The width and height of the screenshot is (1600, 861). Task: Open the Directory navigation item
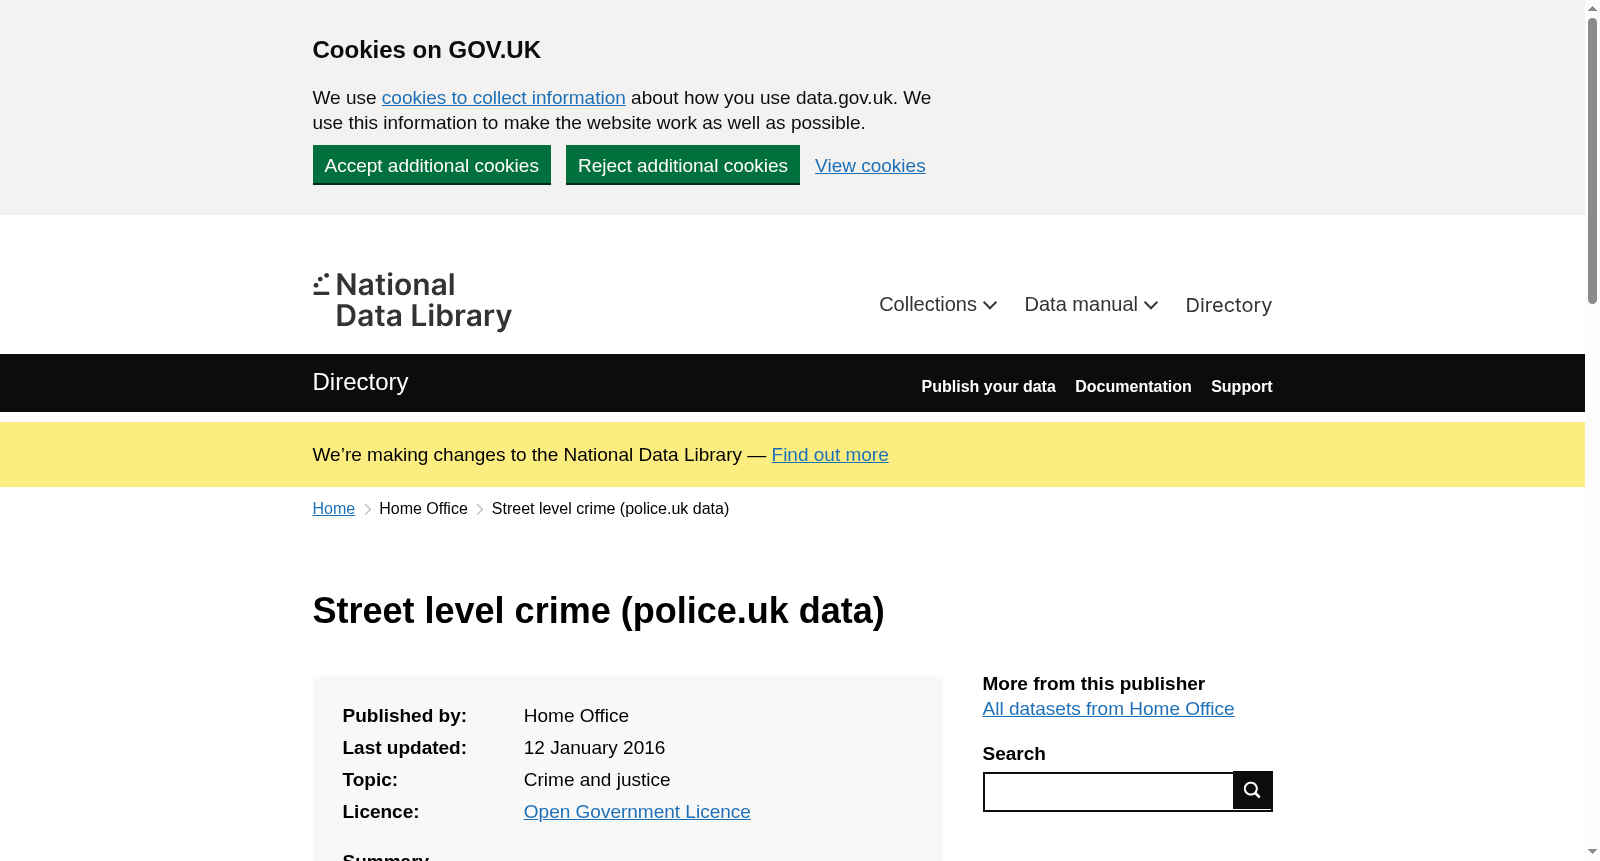1228,305
